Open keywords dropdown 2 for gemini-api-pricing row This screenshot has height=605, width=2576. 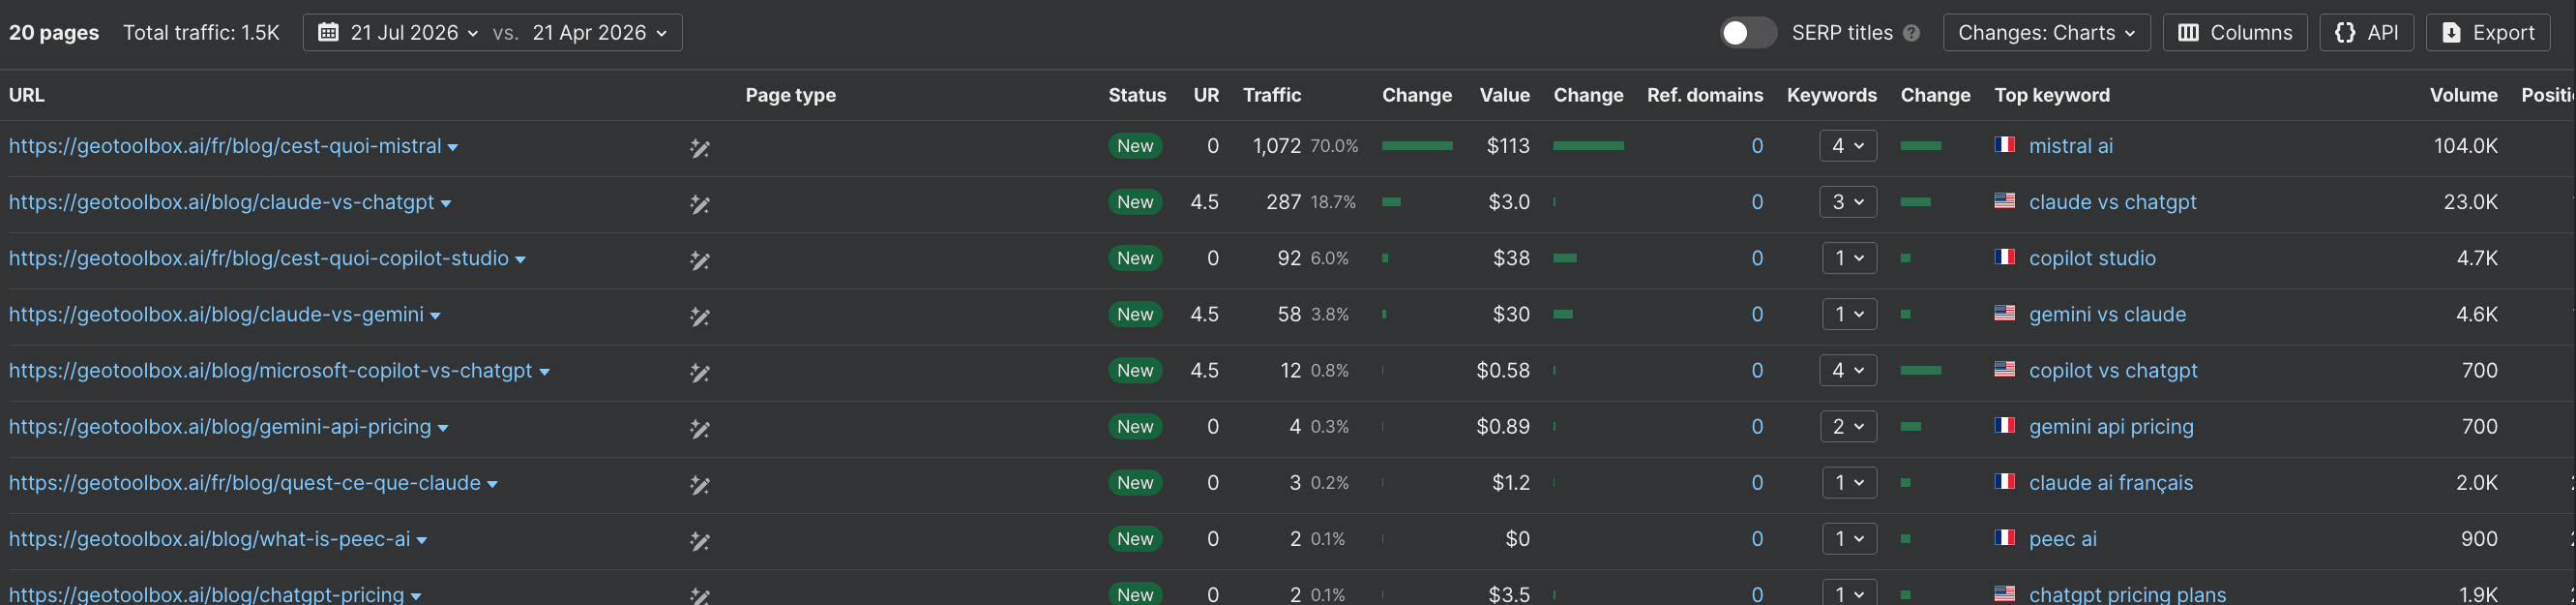click(1847, 426)
